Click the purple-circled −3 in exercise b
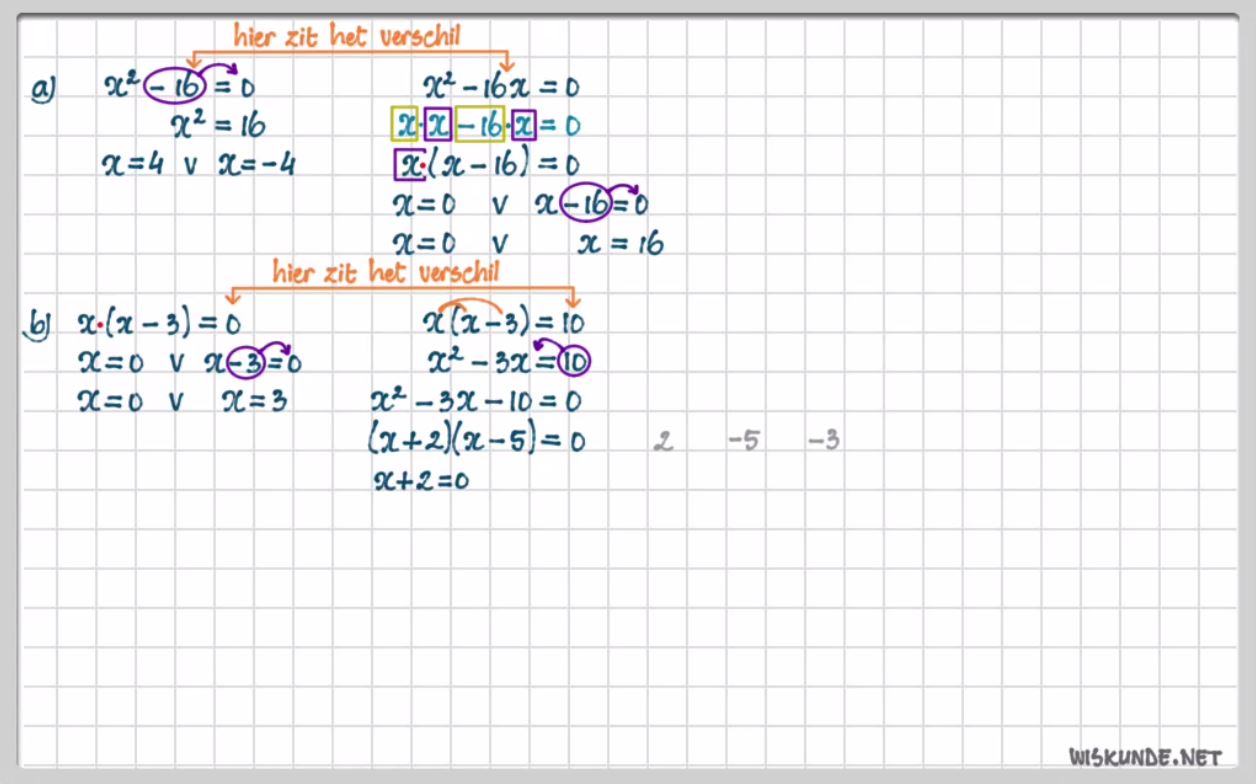The image size is (1256, 784). pyautogui.click(x=247, y=363)
